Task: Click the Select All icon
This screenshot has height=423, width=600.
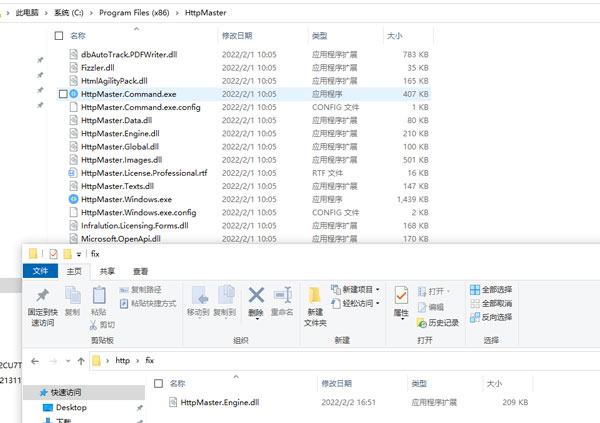Action: click(x=475, y=290)
